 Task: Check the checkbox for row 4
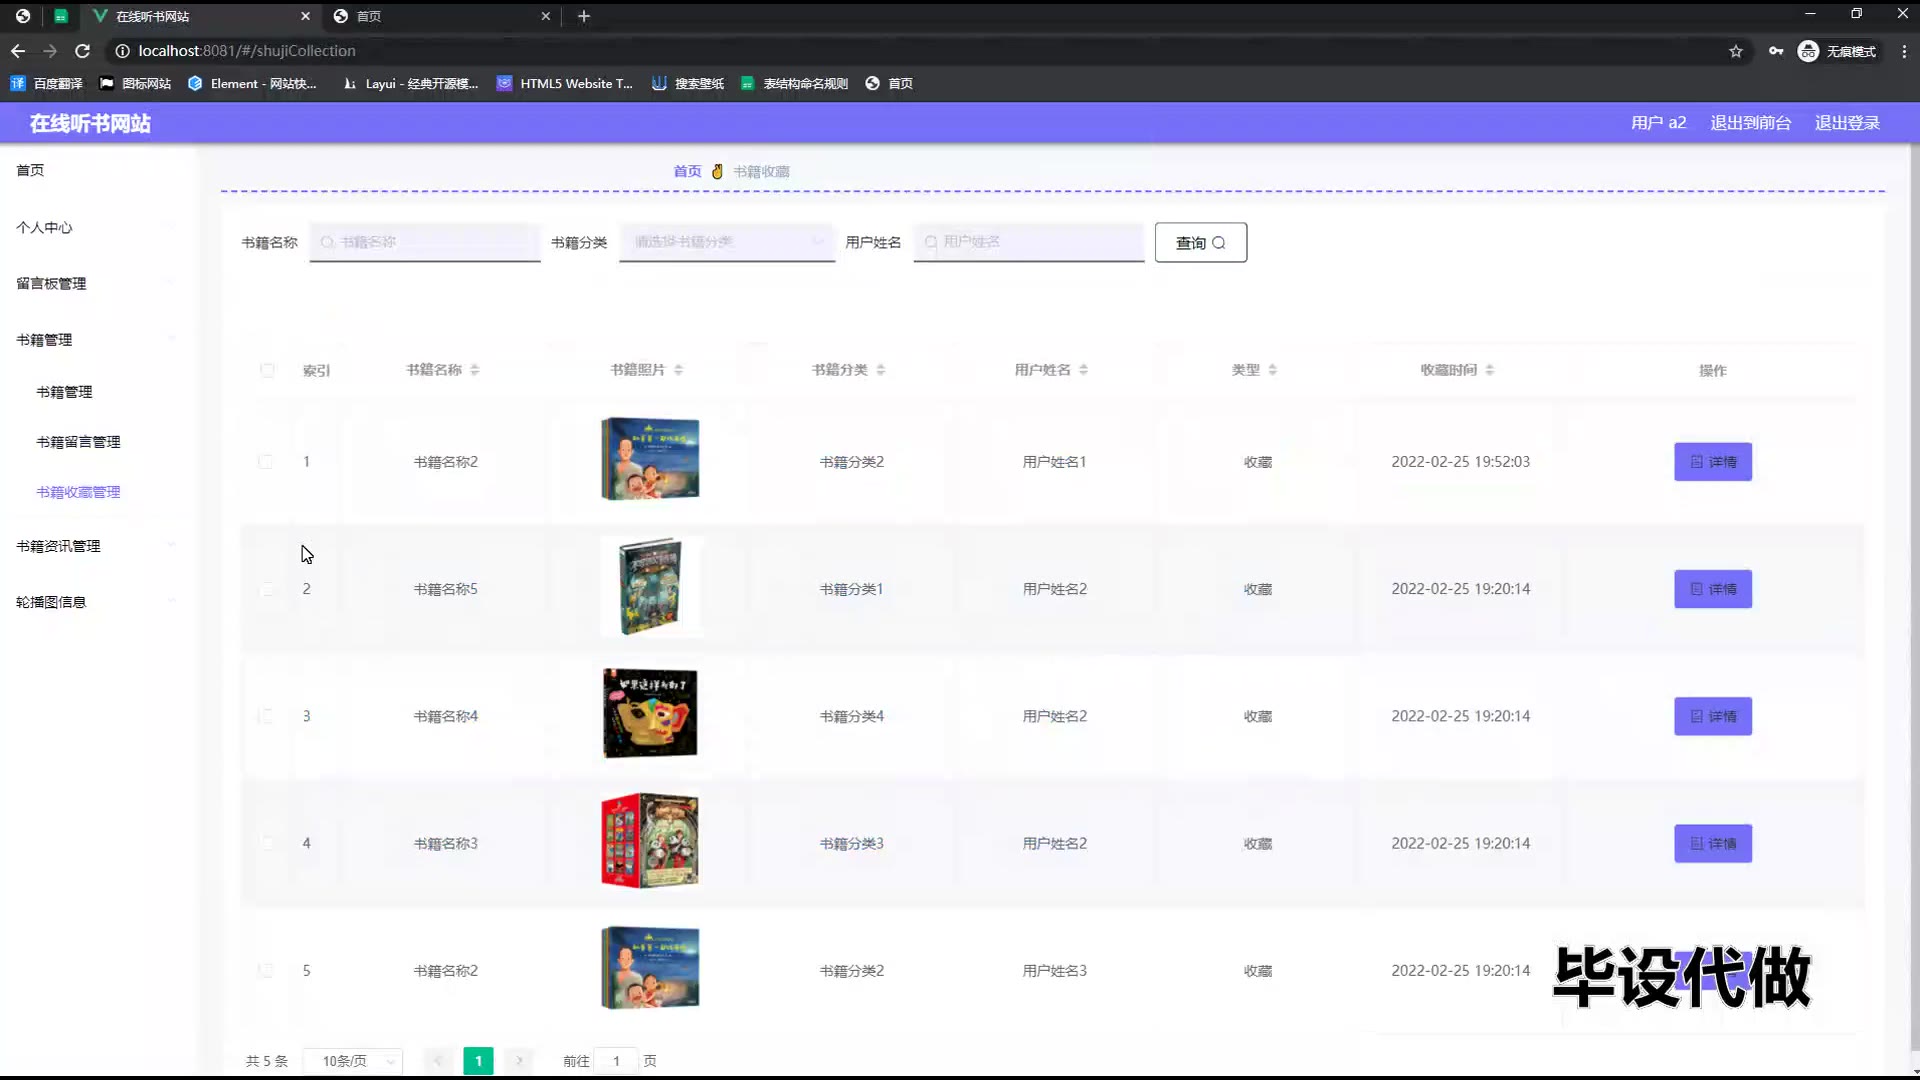[265, 843]
